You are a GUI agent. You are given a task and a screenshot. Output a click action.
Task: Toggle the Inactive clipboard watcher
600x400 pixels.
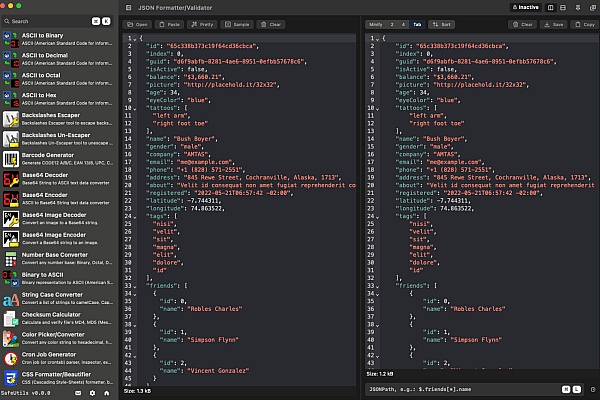[x=526, y=7]
